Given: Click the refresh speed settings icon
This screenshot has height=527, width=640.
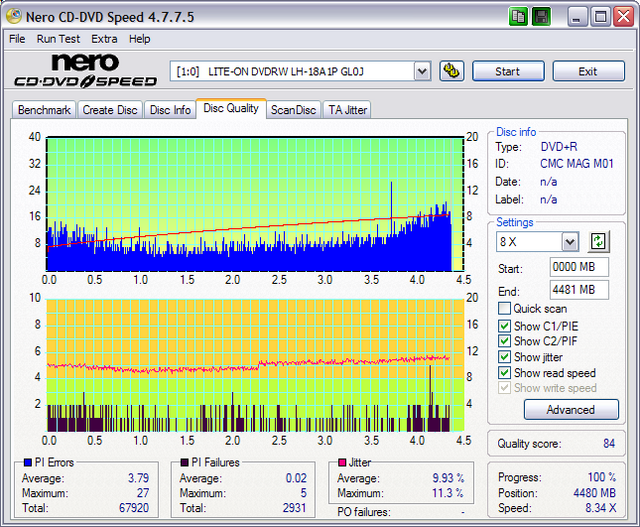Looking at the screenshot, I should (598, 242).
